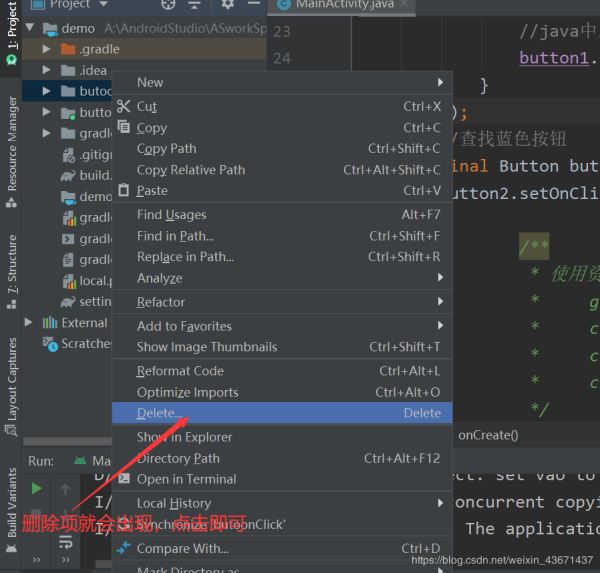Click the button1 code reference

click(554, 58)
